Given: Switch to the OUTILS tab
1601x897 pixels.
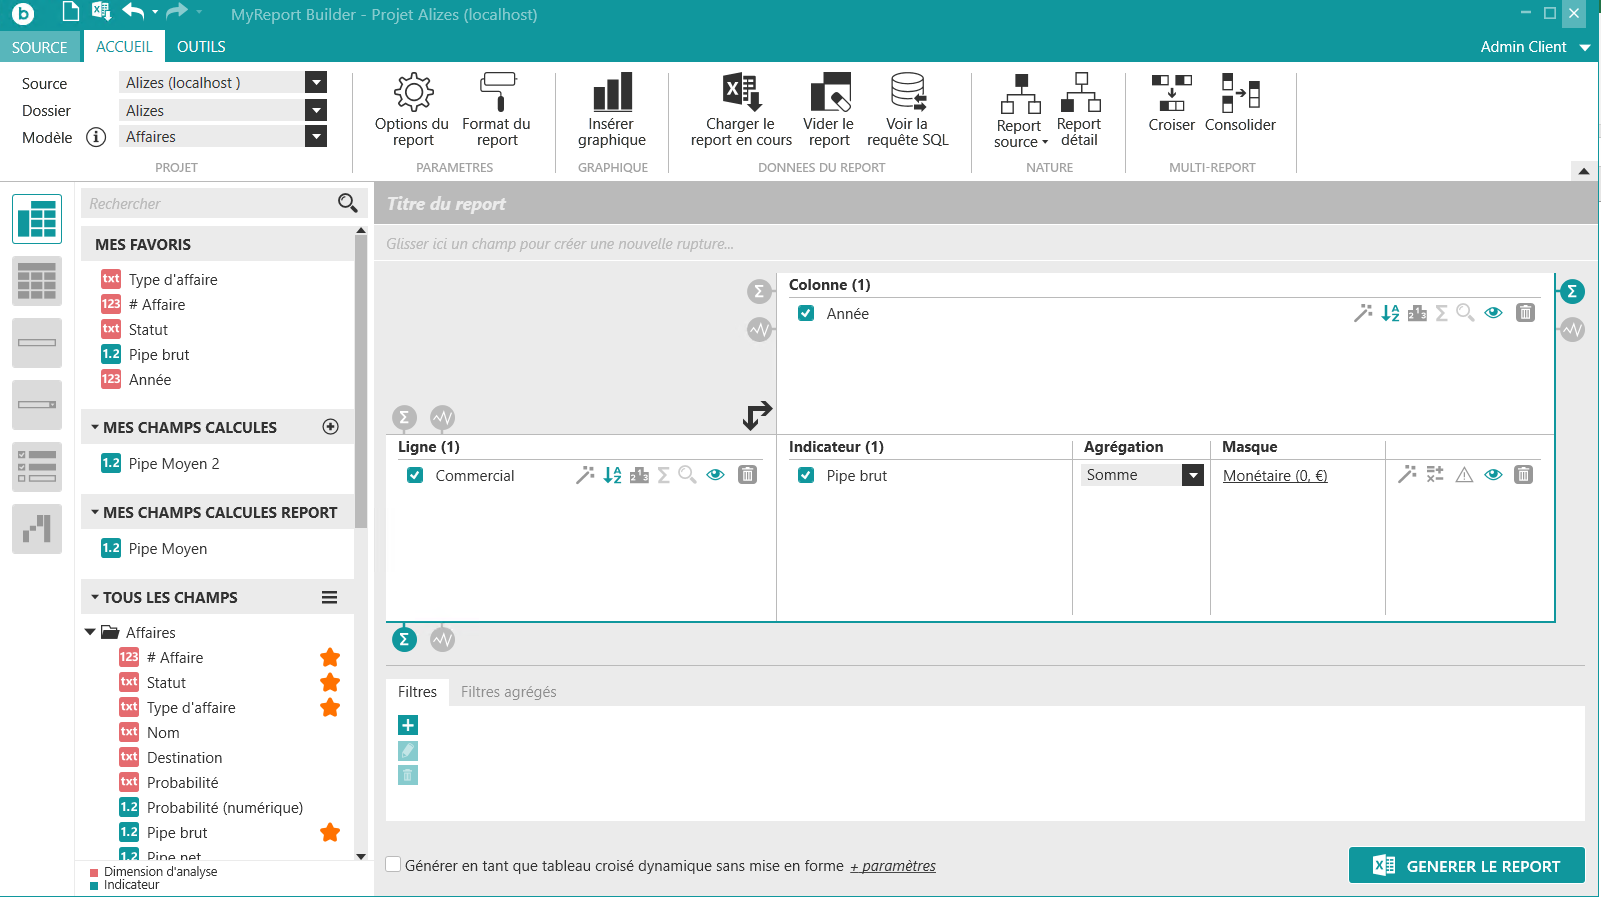Looking at the screenshot, I should 201,47.
